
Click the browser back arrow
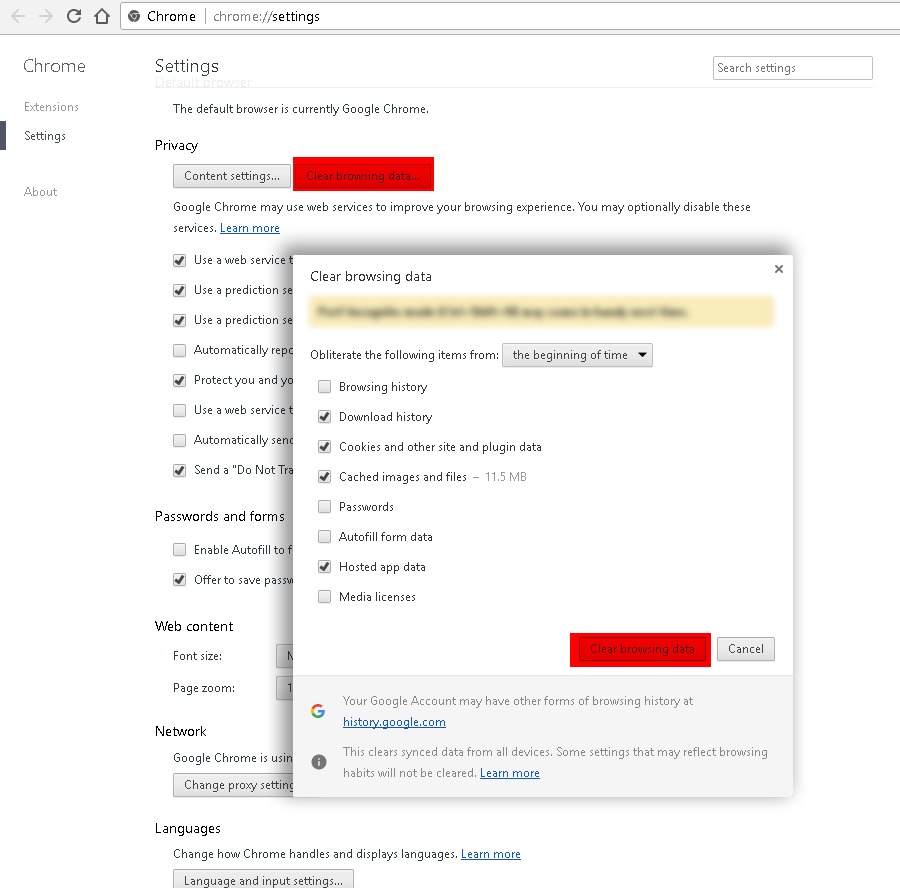(x=18, y=16)
